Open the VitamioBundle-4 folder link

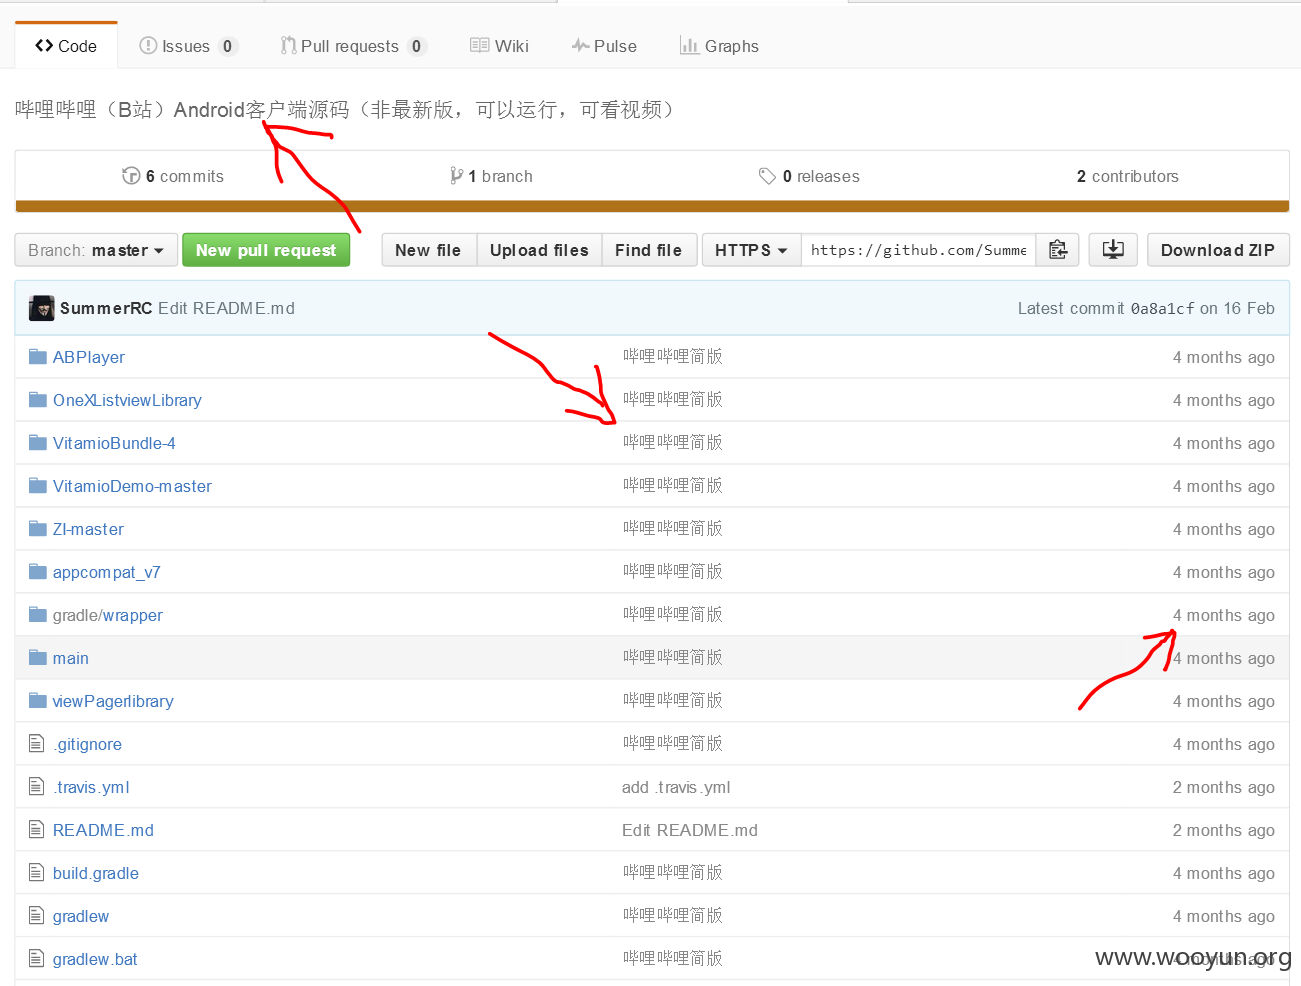(114, 443)
